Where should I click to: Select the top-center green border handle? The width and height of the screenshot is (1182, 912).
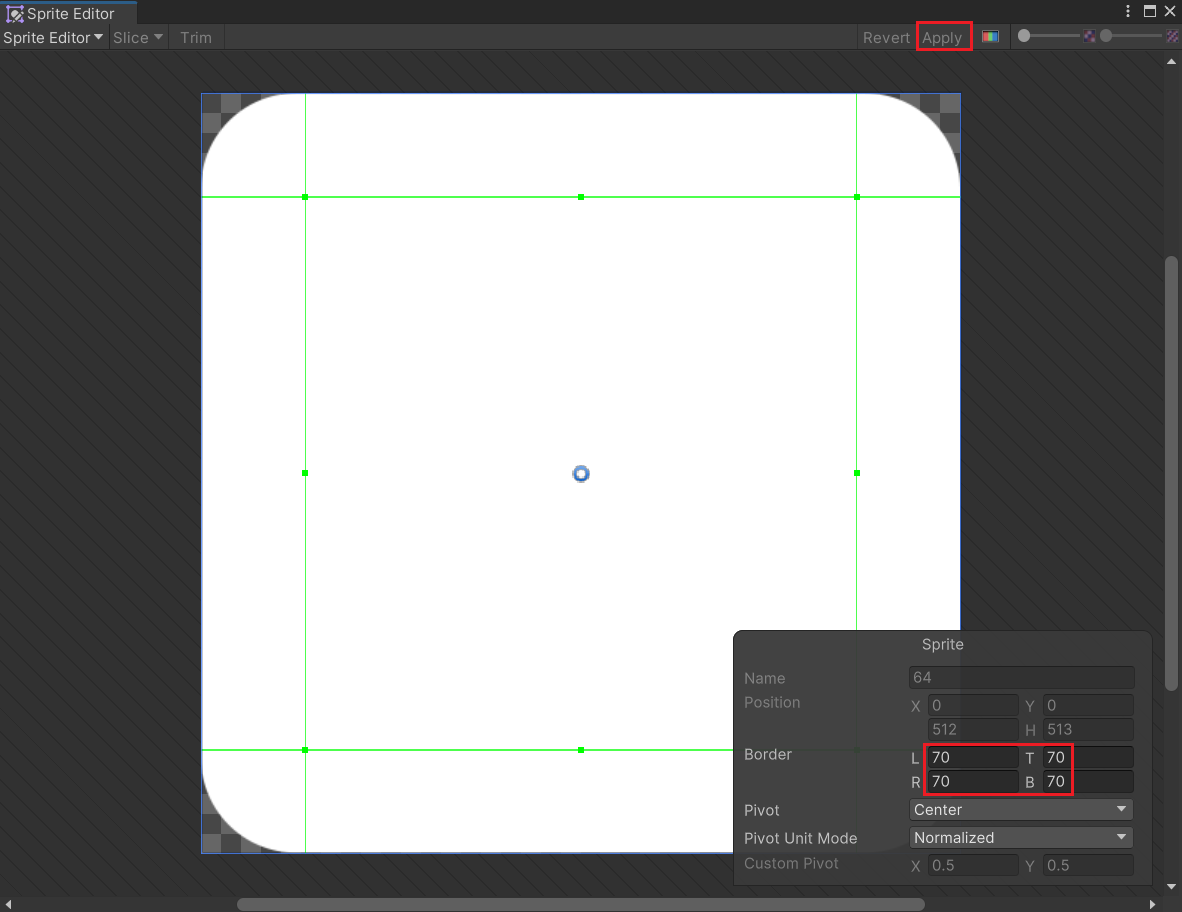(580, 197)
